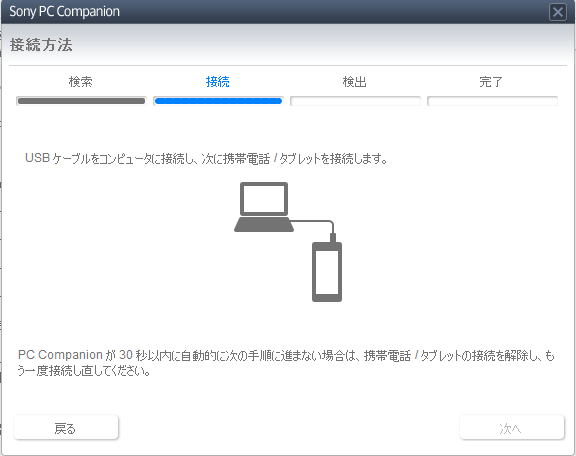Click the gray 検索 progress bar
Screen dimensions: 576x456
click(81, 101)
